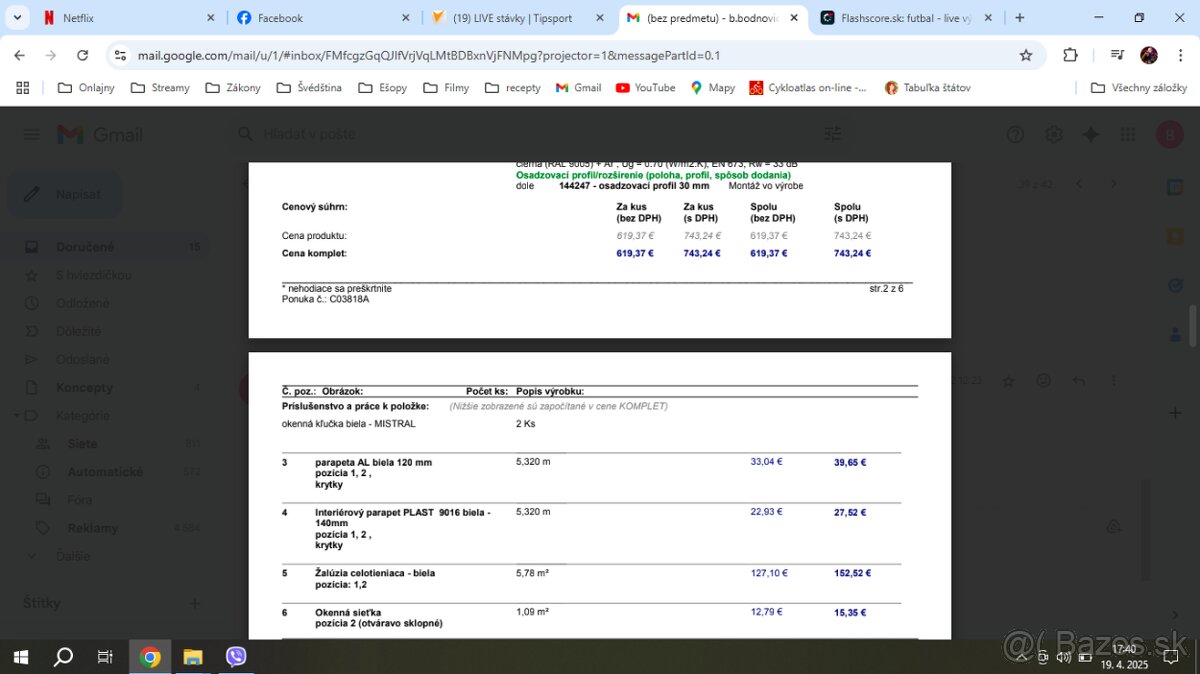Reload the current page
This screenshot has width=1200, height=674.
(82, 56)
